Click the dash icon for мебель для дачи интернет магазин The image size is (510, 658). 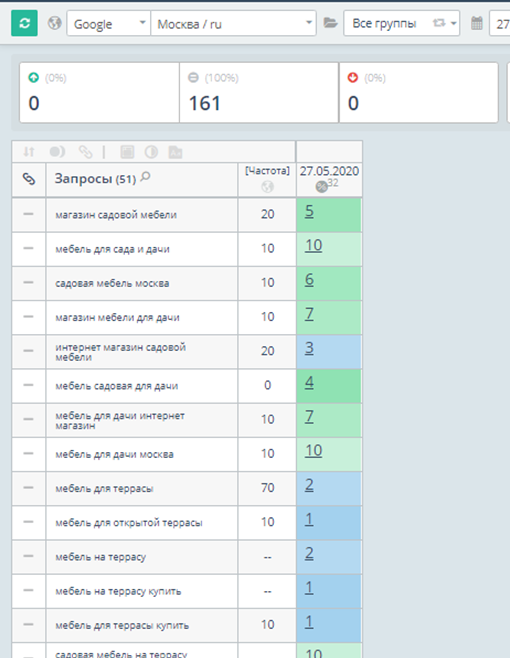[x=28, y=419]
